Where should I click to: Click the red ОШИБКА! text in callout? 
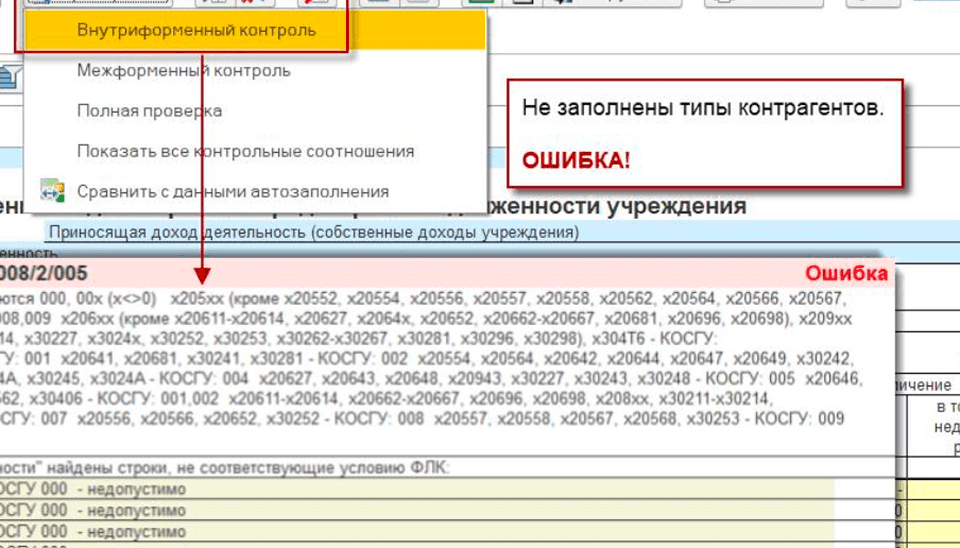click(576, 160)
